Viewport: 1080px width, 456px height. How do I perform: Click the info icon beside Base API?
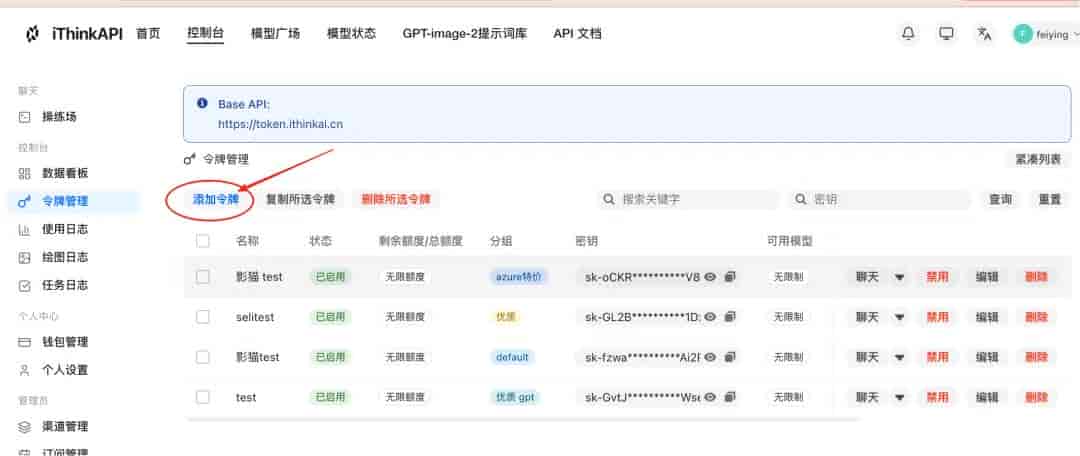coord(202,103)
